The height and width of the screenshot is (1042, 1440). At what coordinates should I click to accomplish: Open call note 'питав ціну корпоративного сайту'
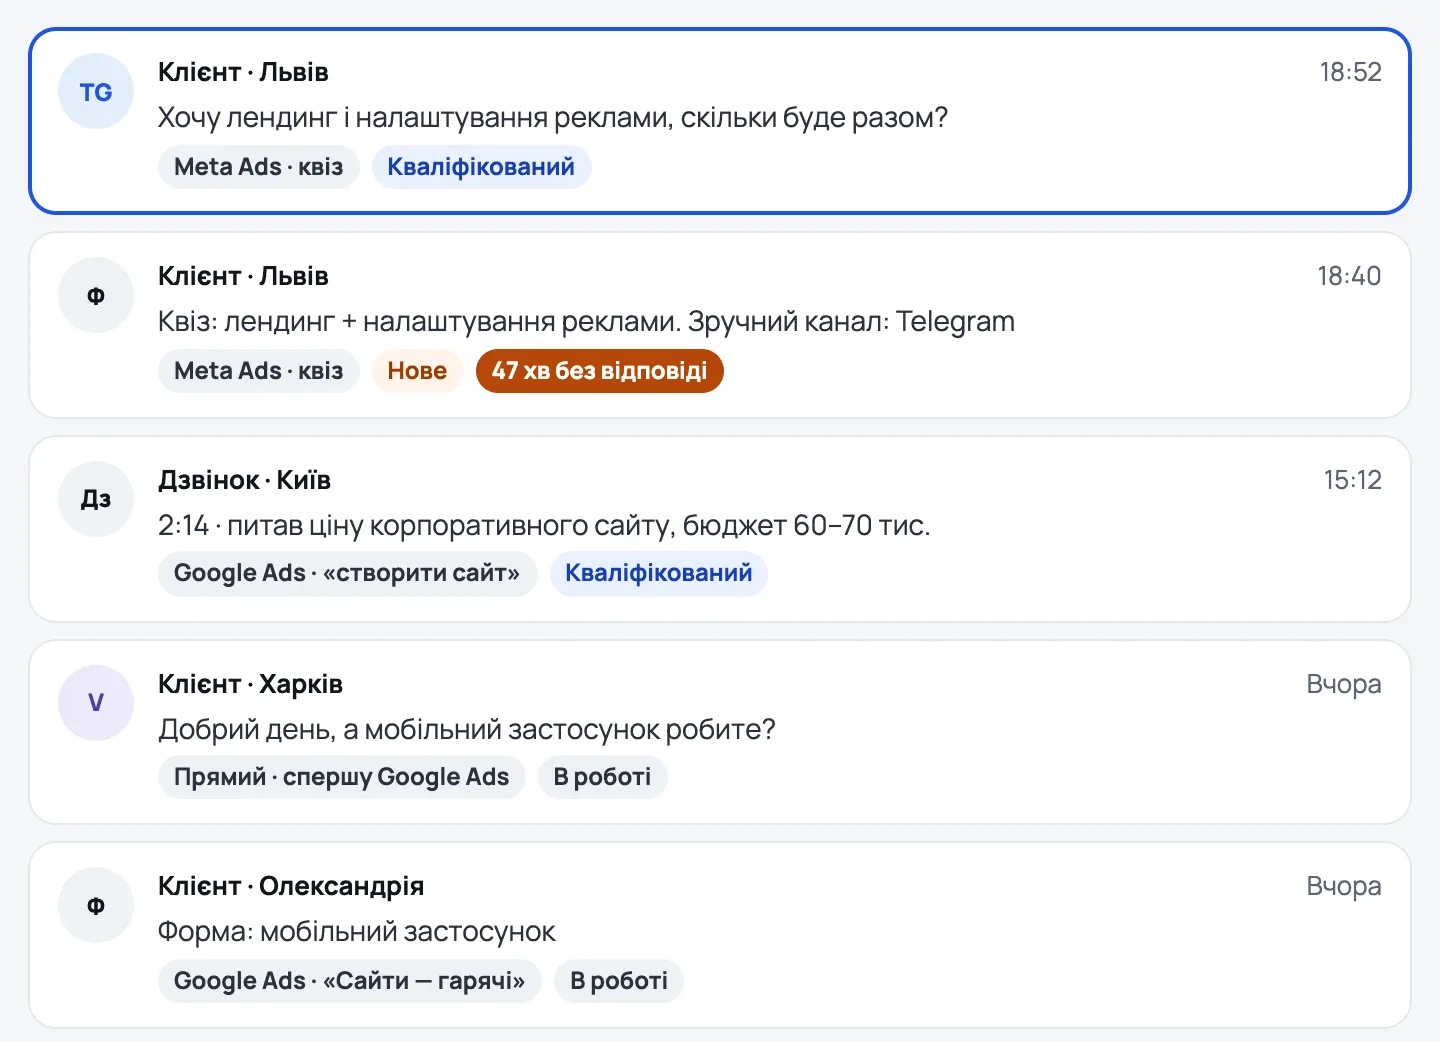(544, 525)
